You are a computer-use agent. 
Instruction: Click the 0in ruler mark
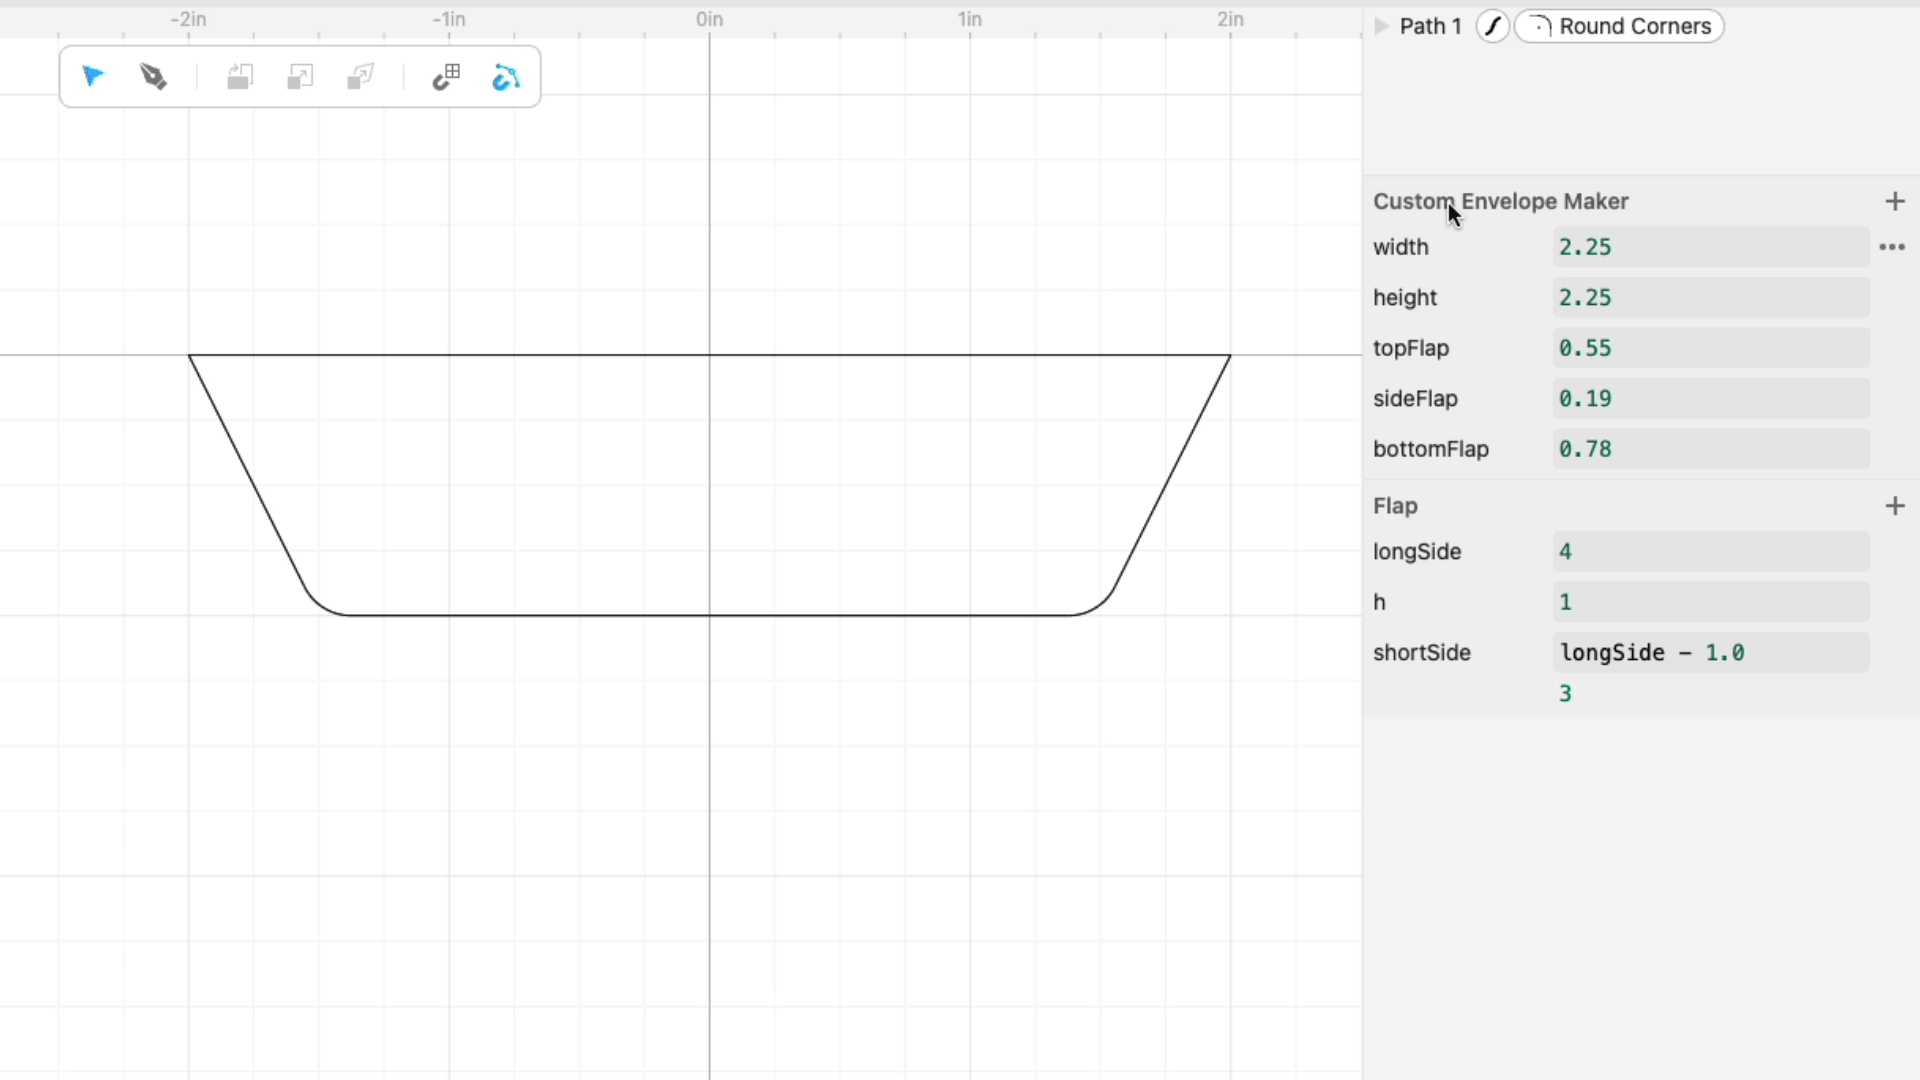click(x=709, y=19)
